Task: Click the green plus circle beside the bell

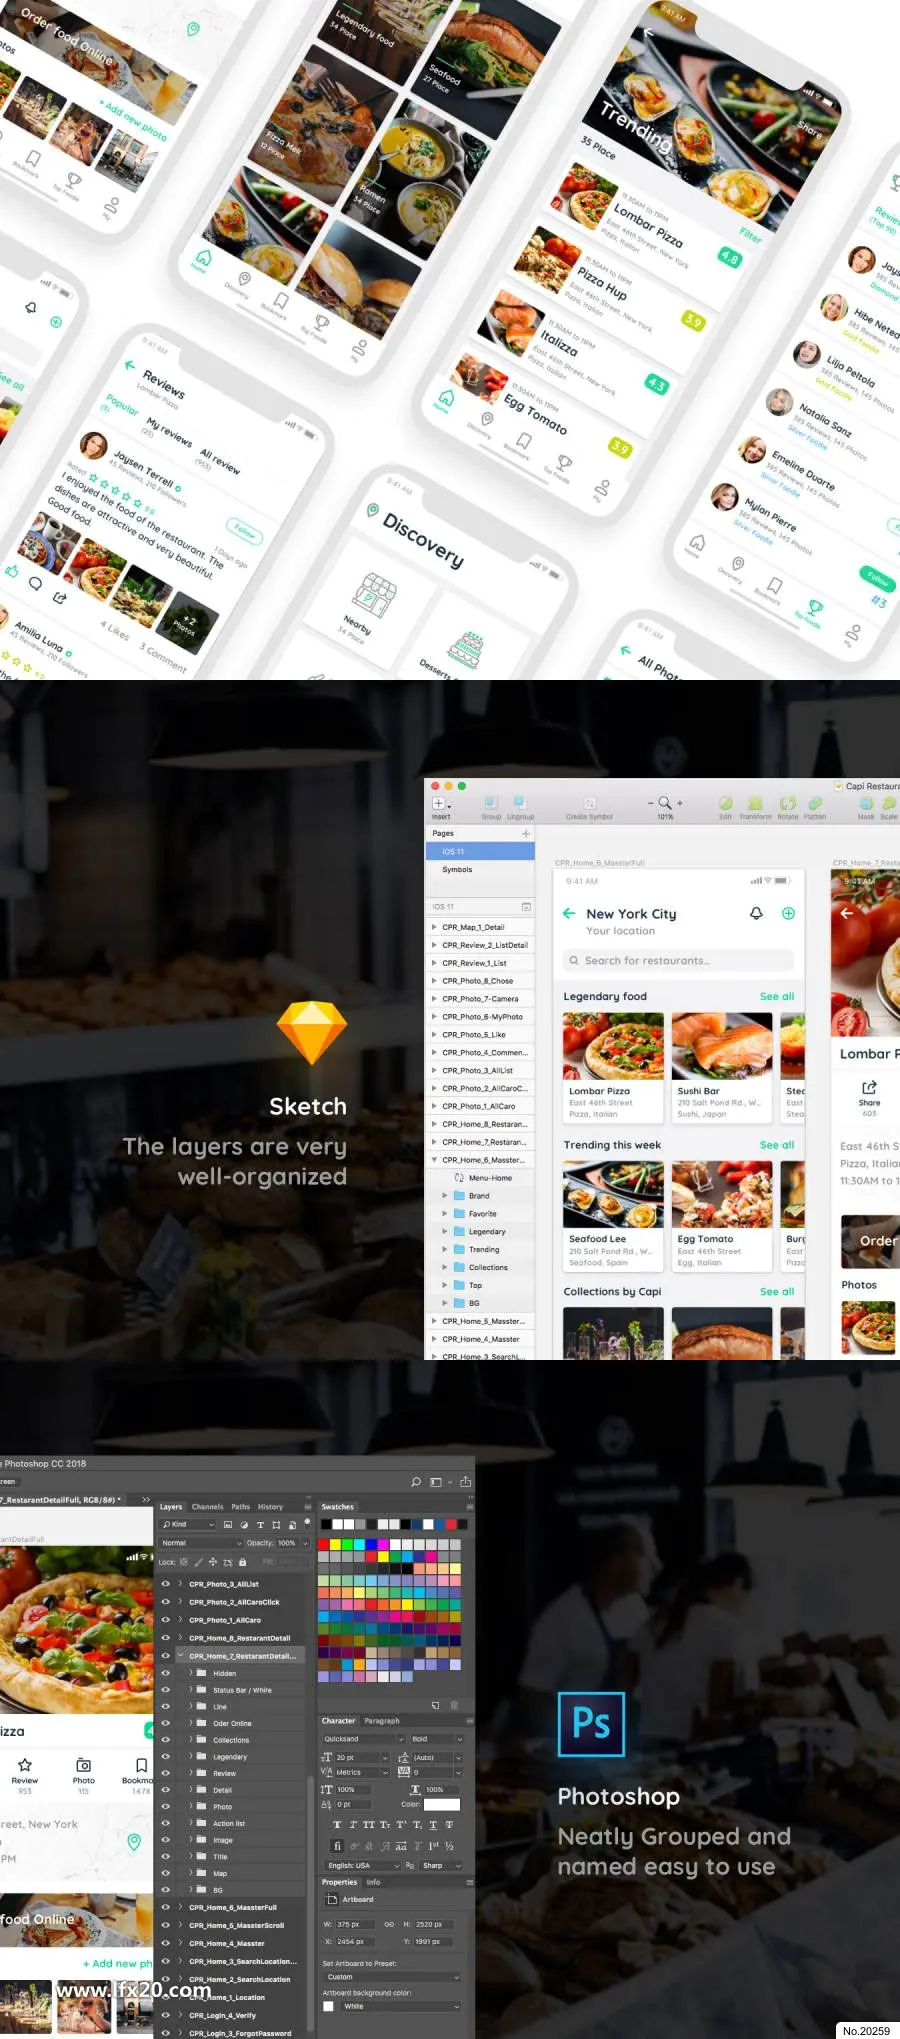Action: (788, 913)
